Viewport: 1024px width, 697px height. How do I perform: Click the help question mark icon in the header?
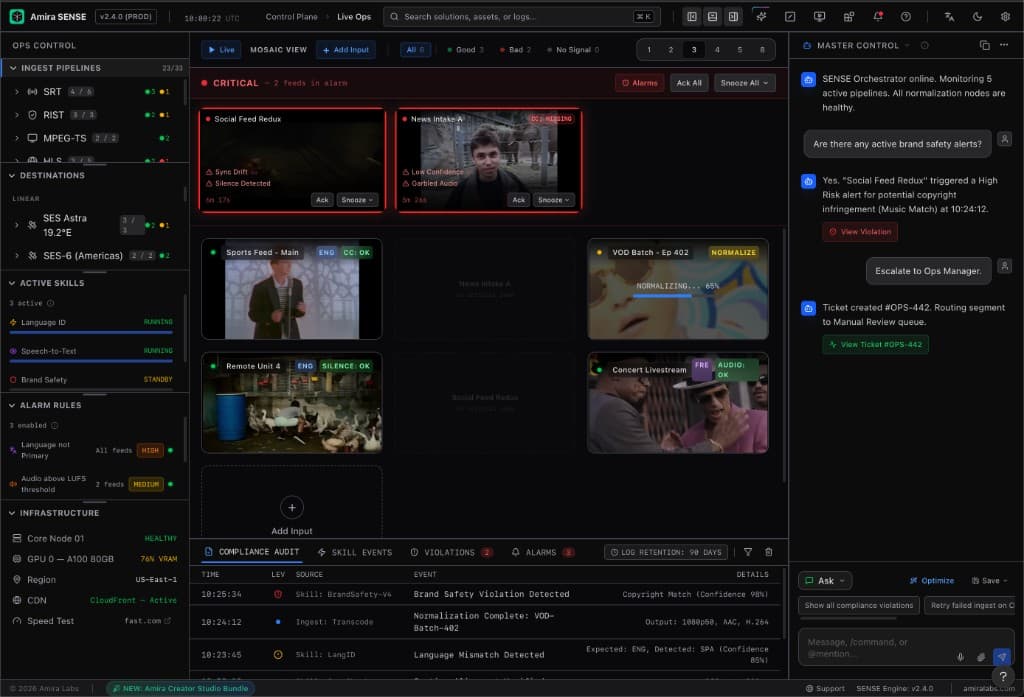(x=906, y=16)
